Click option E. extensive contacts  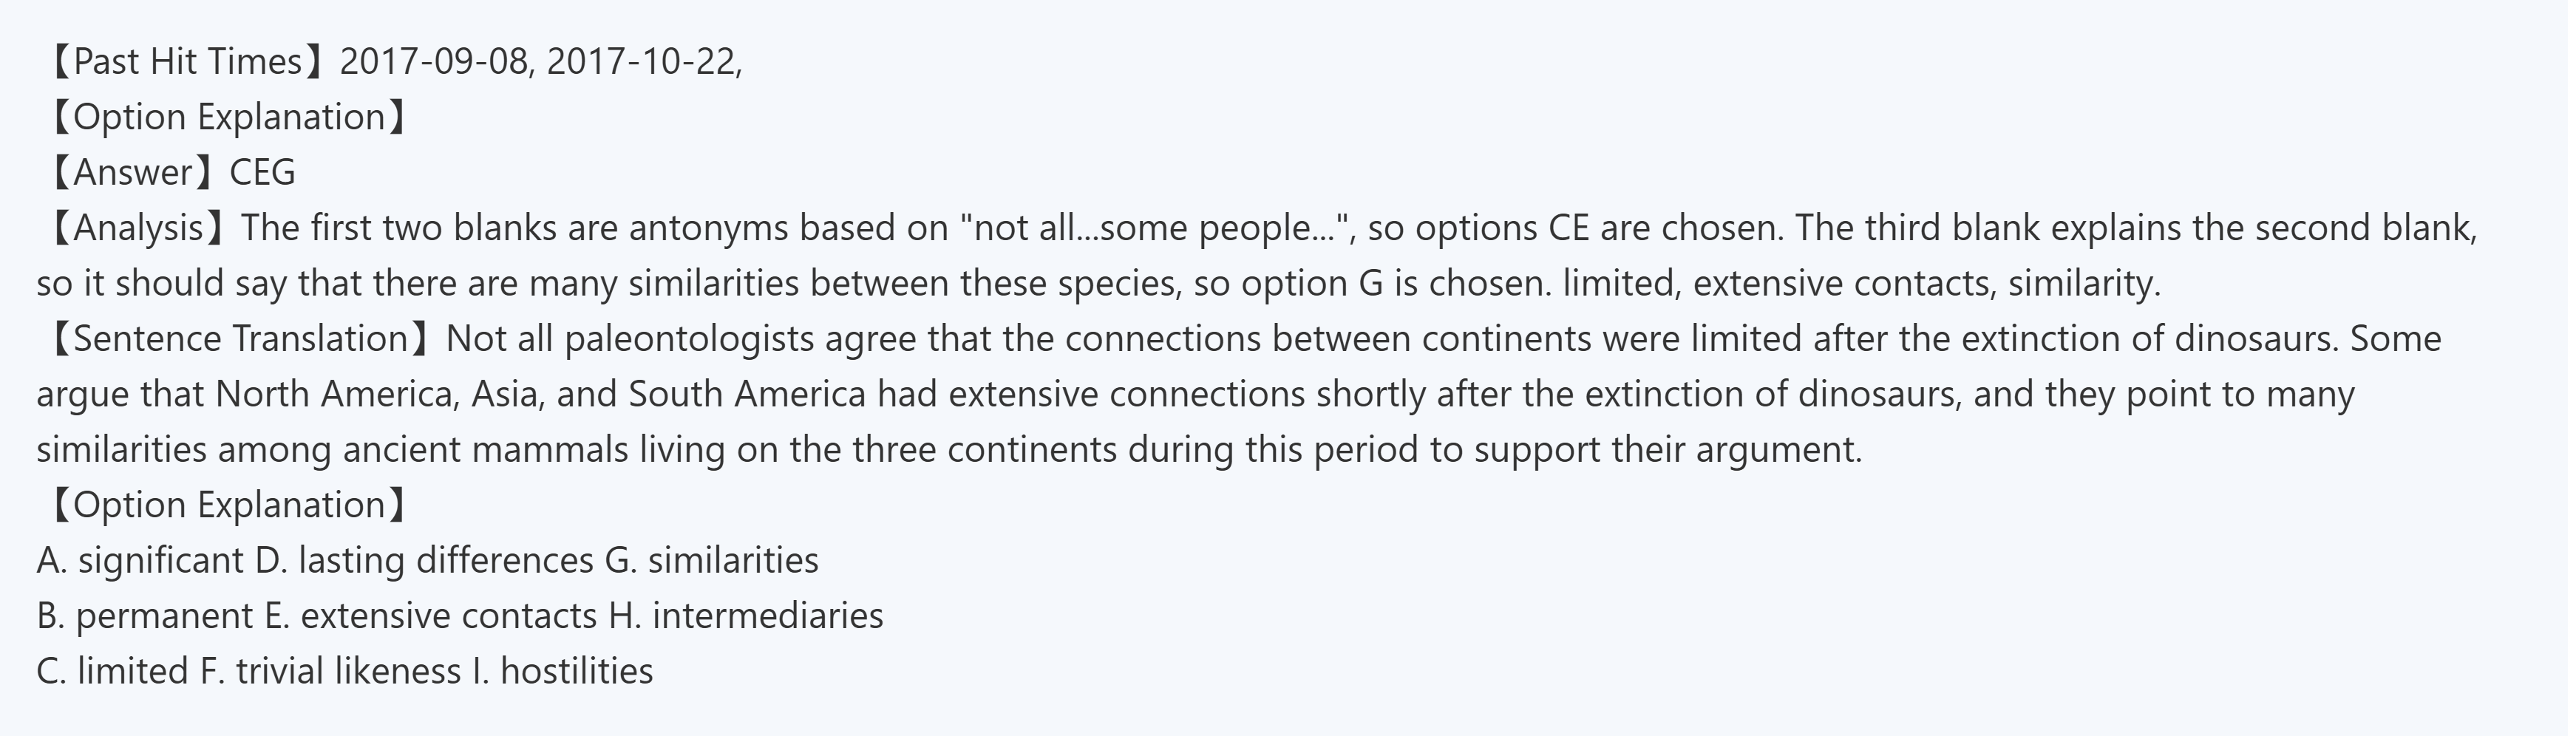click(x=431, y=615)
